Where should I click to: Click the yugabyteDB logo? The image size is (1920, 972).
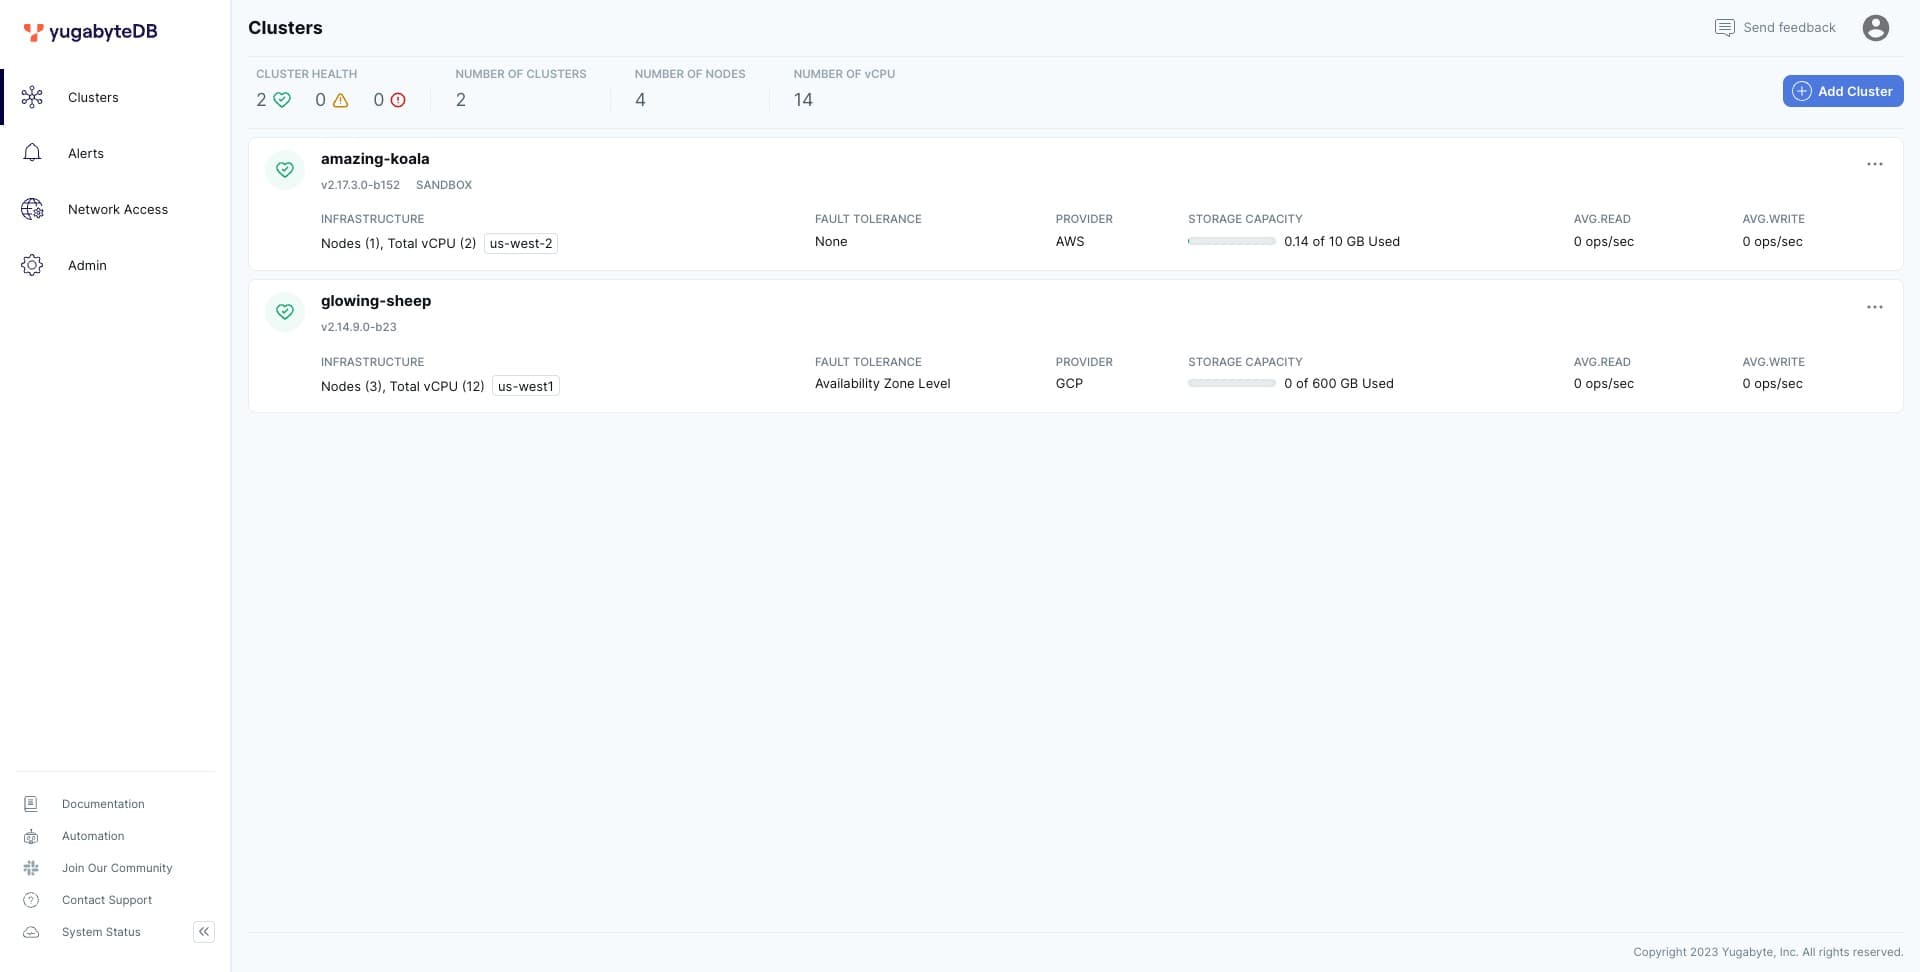click(90, 31)
